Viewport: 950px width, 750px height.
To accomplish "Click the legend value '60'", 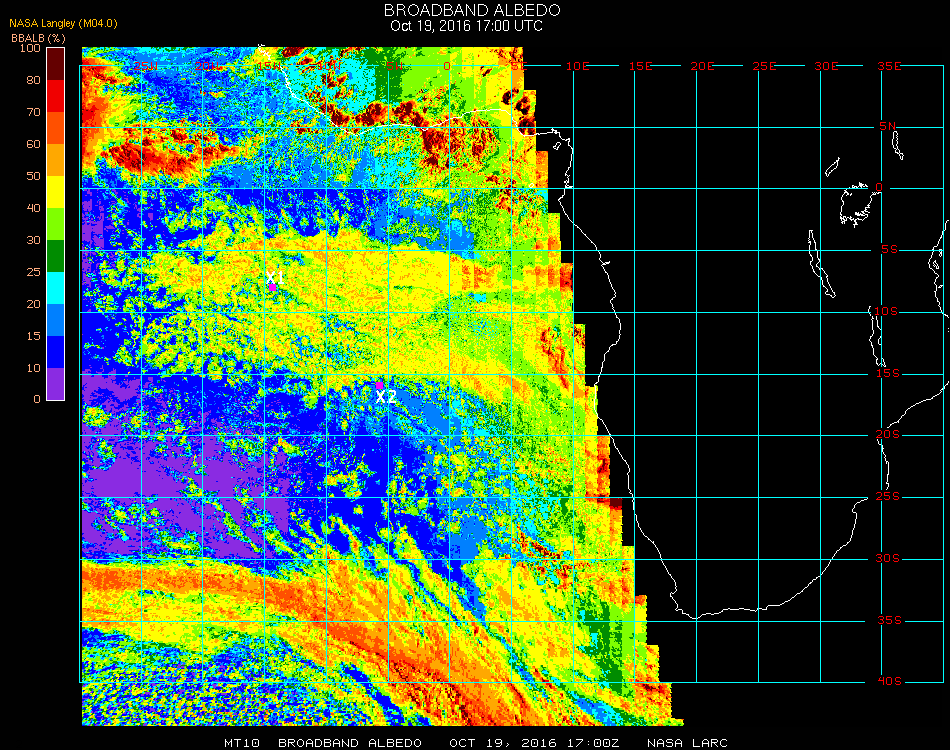I will point(33,144).
